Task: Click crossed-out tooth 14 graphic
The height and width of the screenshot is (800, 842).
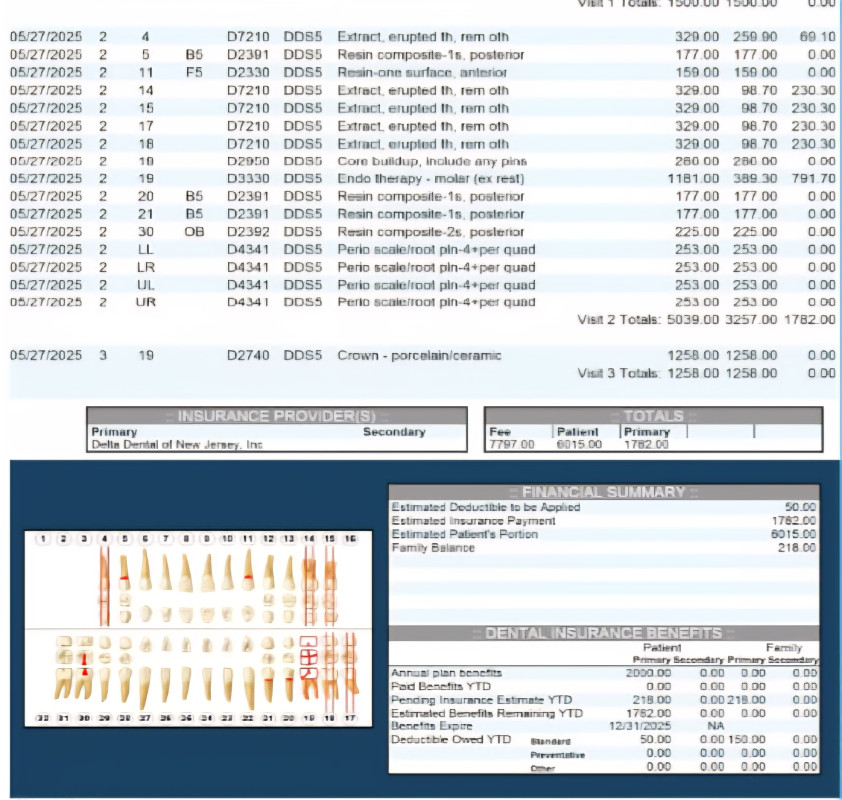Action: click(x=309, y=585)
